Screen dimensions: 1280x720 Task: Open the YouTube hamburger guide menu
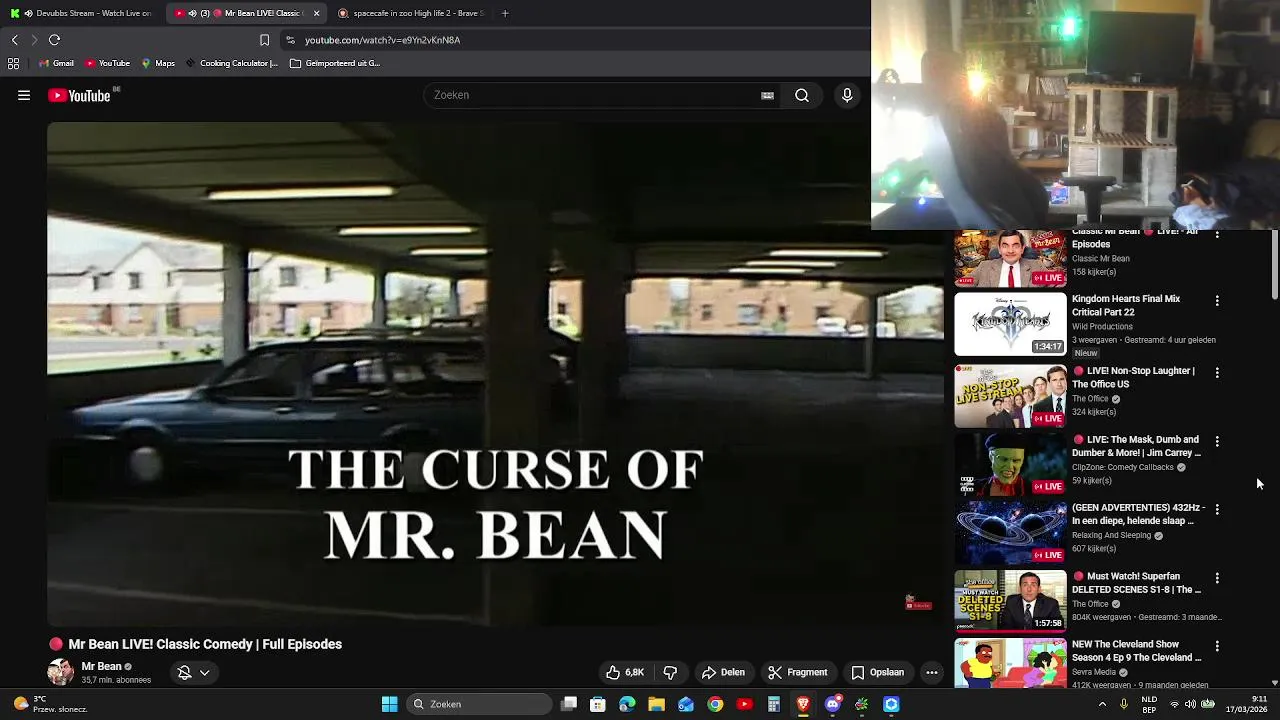tap(24, 96)
